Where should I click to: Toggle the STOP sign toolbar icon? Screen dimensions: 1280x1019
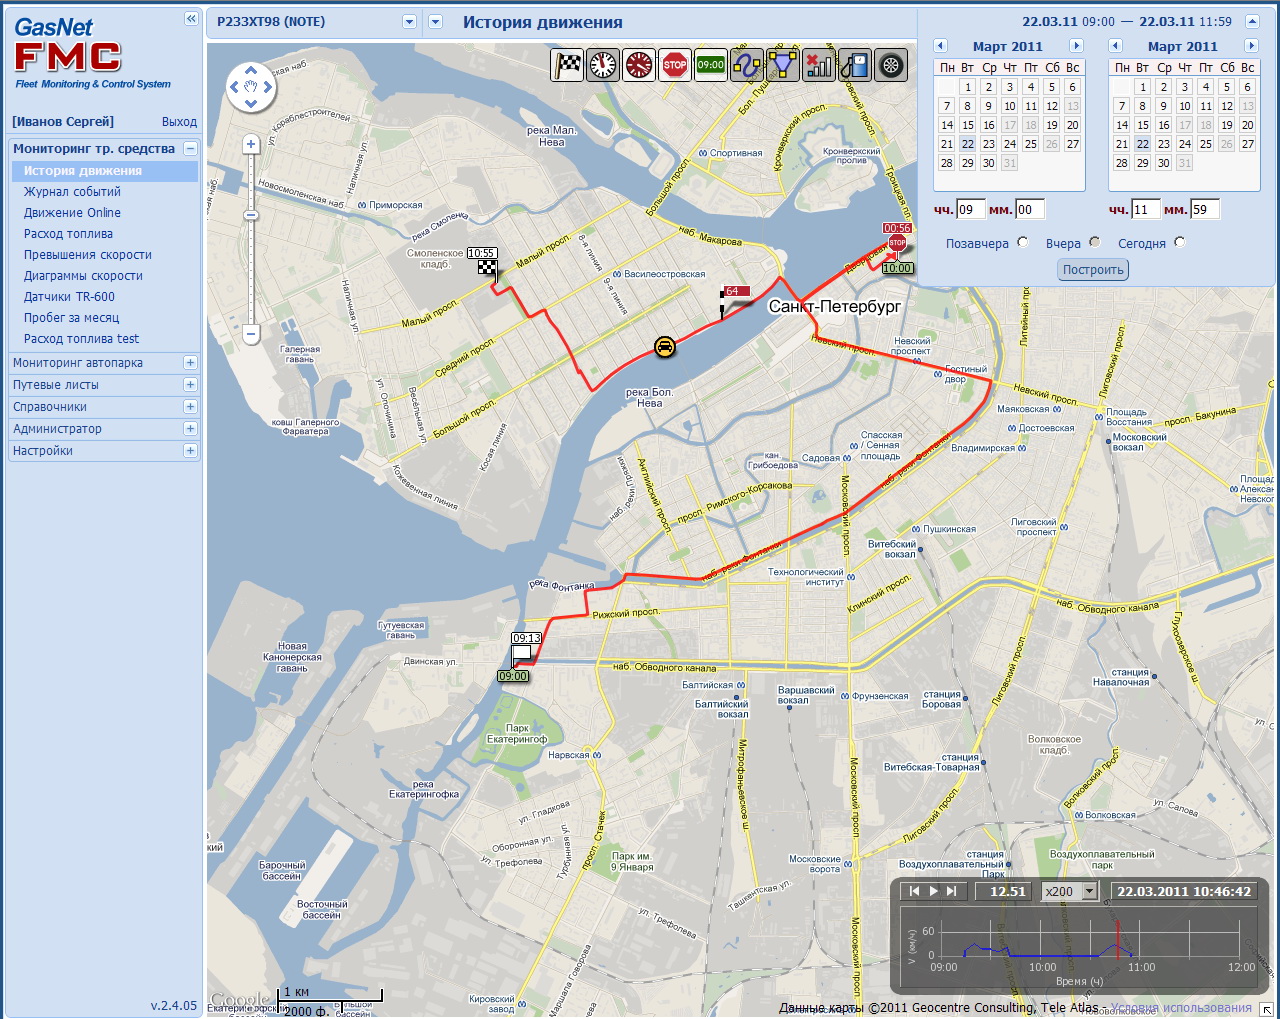coord(675,65)
